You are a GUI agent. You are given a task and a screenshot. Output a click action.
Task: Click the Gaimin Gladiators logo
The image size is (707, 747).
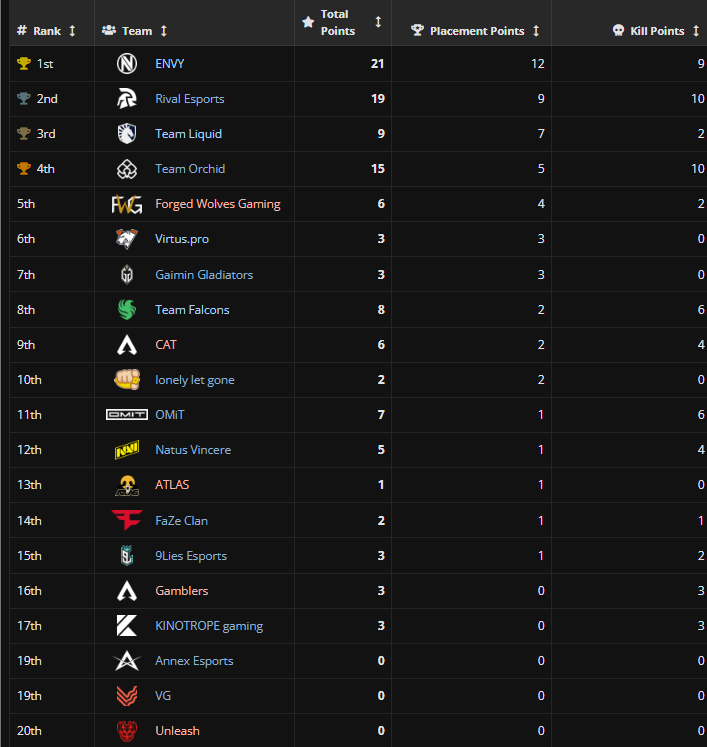pos(127,274)
